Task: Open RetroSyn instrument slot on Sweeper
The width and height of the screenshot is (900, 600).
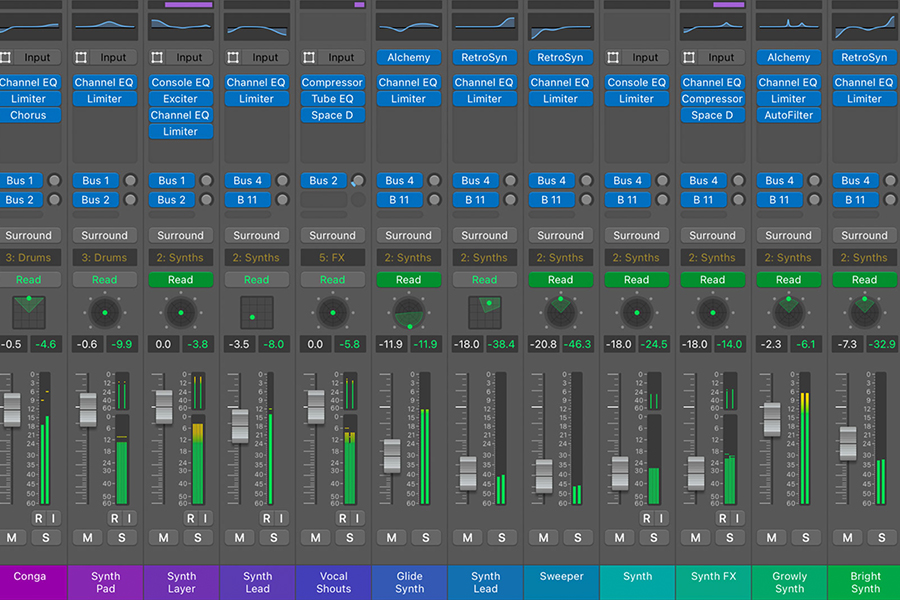Action: [560, 57]
